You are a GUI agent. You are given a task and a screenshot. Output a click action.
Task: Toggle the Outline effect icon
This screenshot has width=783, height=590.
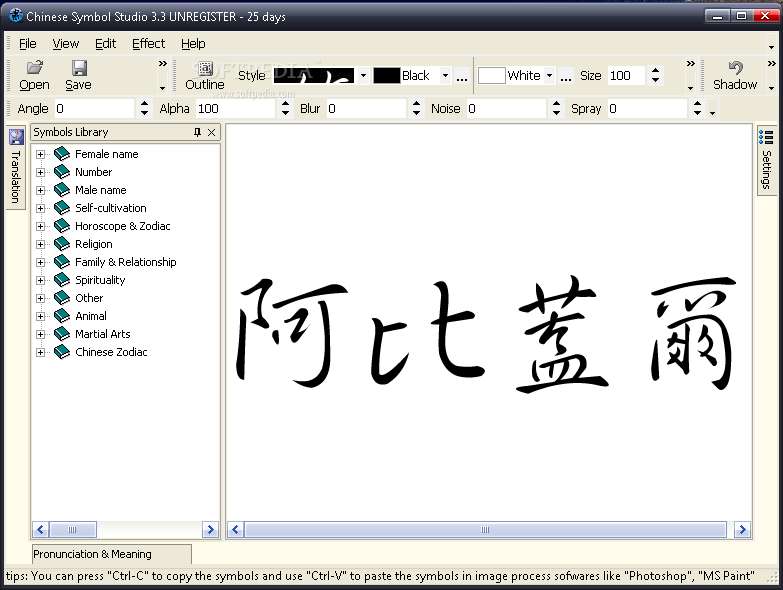(x=205, y=68)
